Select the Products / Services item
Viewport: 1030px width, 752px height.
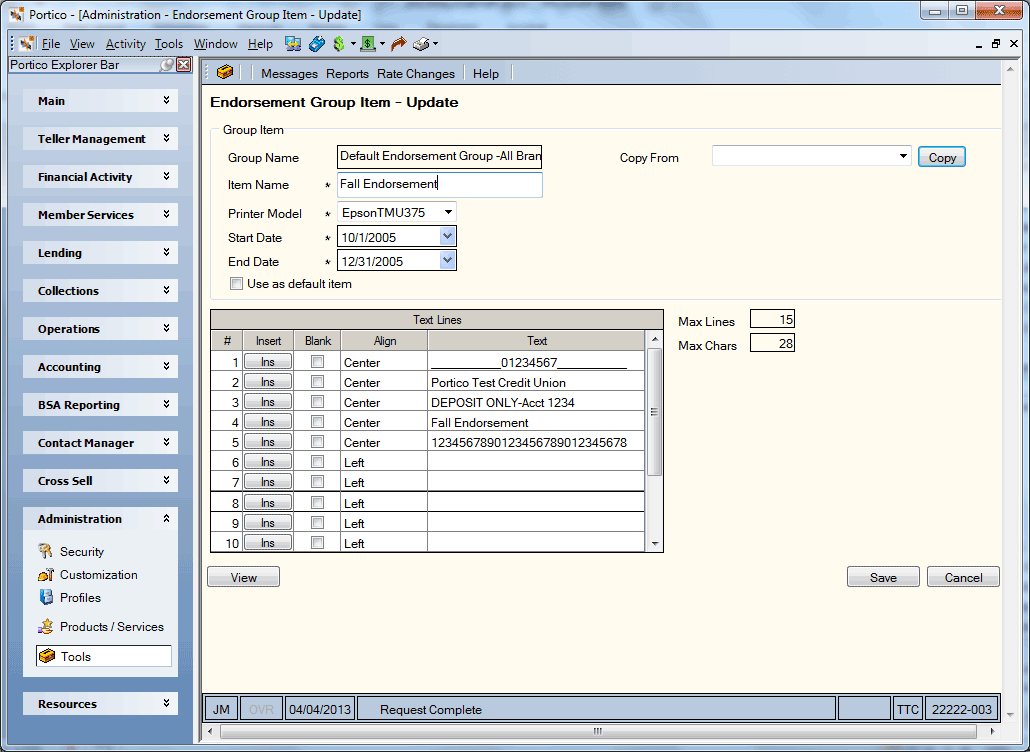(x=112, y=627)
